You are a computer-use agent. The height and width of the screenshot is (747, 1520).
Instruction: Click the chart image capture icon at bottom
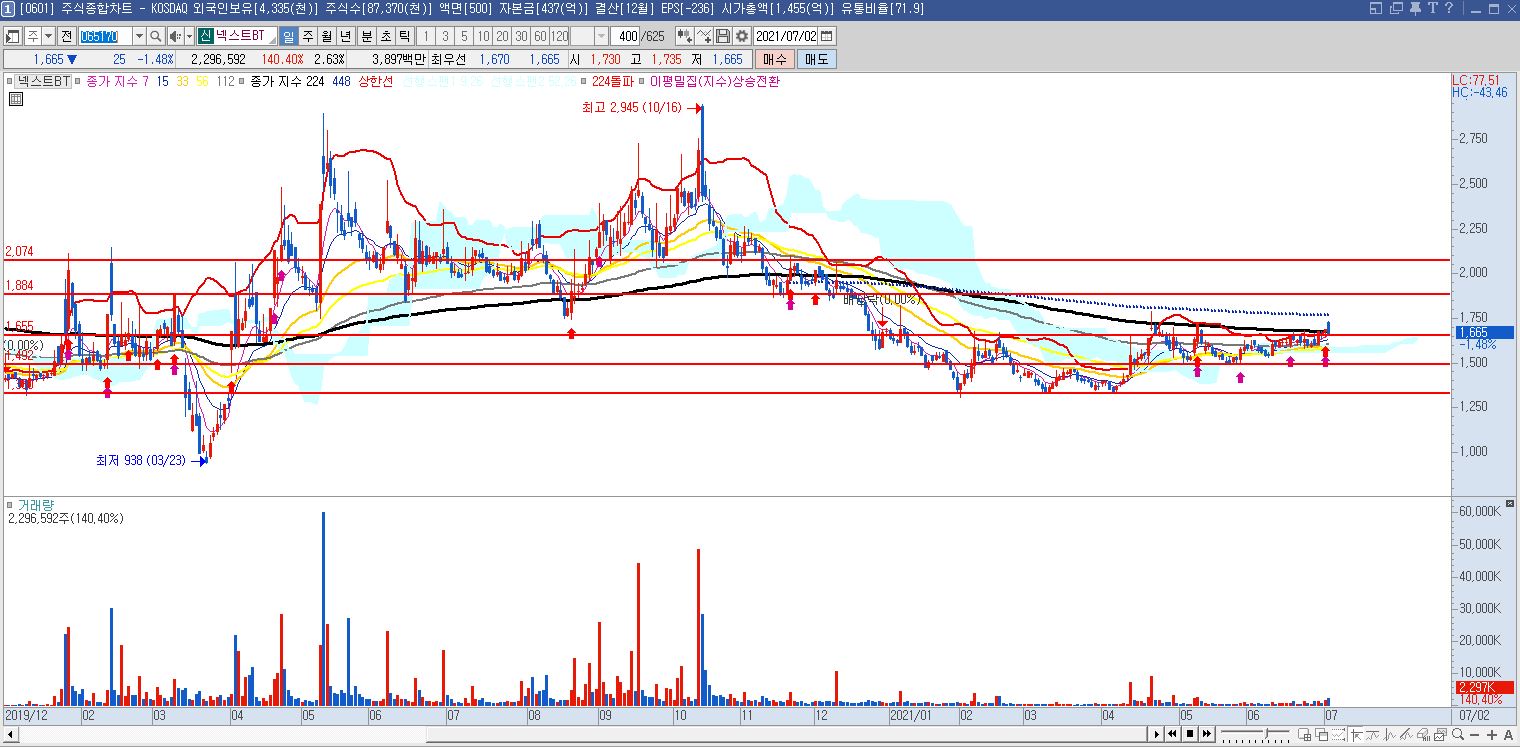tap(1441, 734)
